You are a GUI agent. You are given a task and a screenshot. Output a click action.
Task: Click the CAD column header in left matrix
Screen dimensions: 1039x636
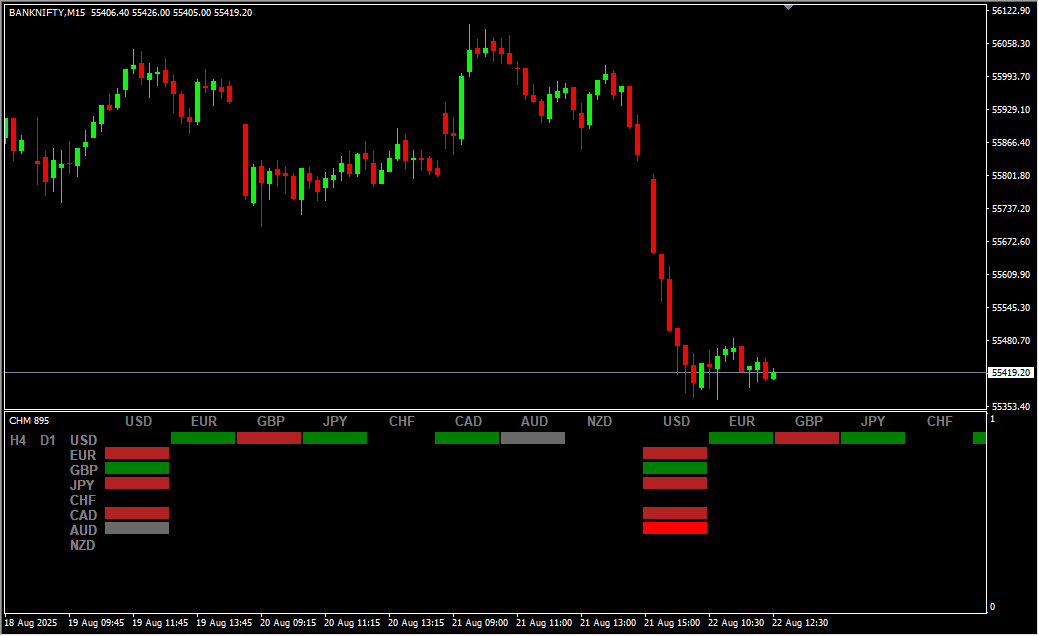pyautogui.click(x=468, y=421)
